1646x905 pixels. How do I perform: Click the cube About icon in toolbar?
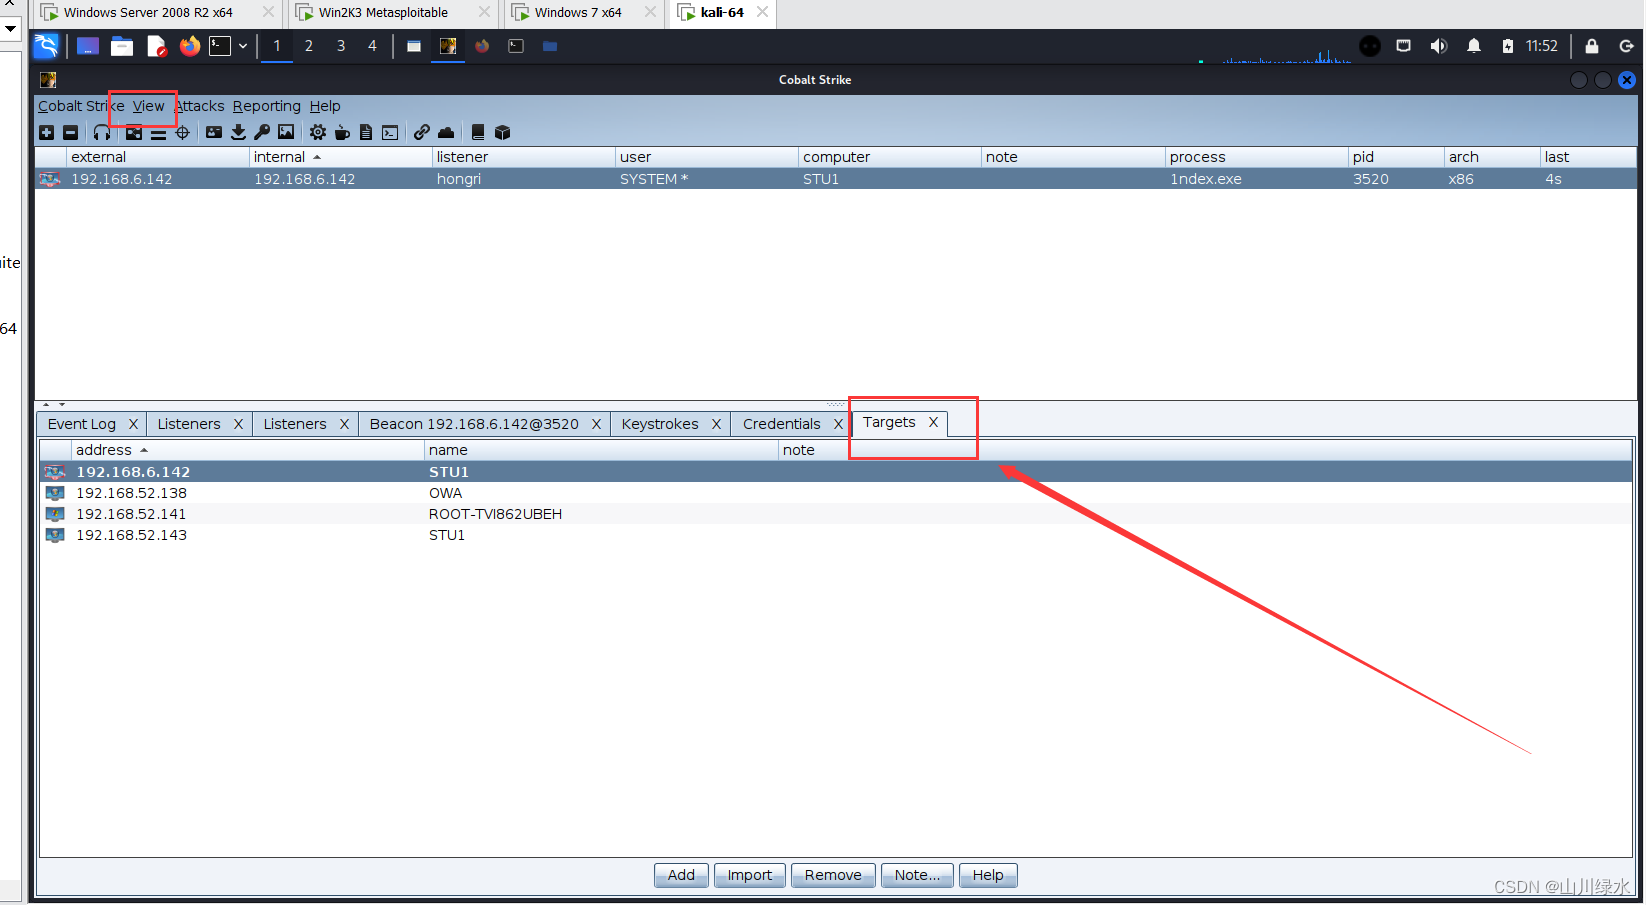[503, 132]
